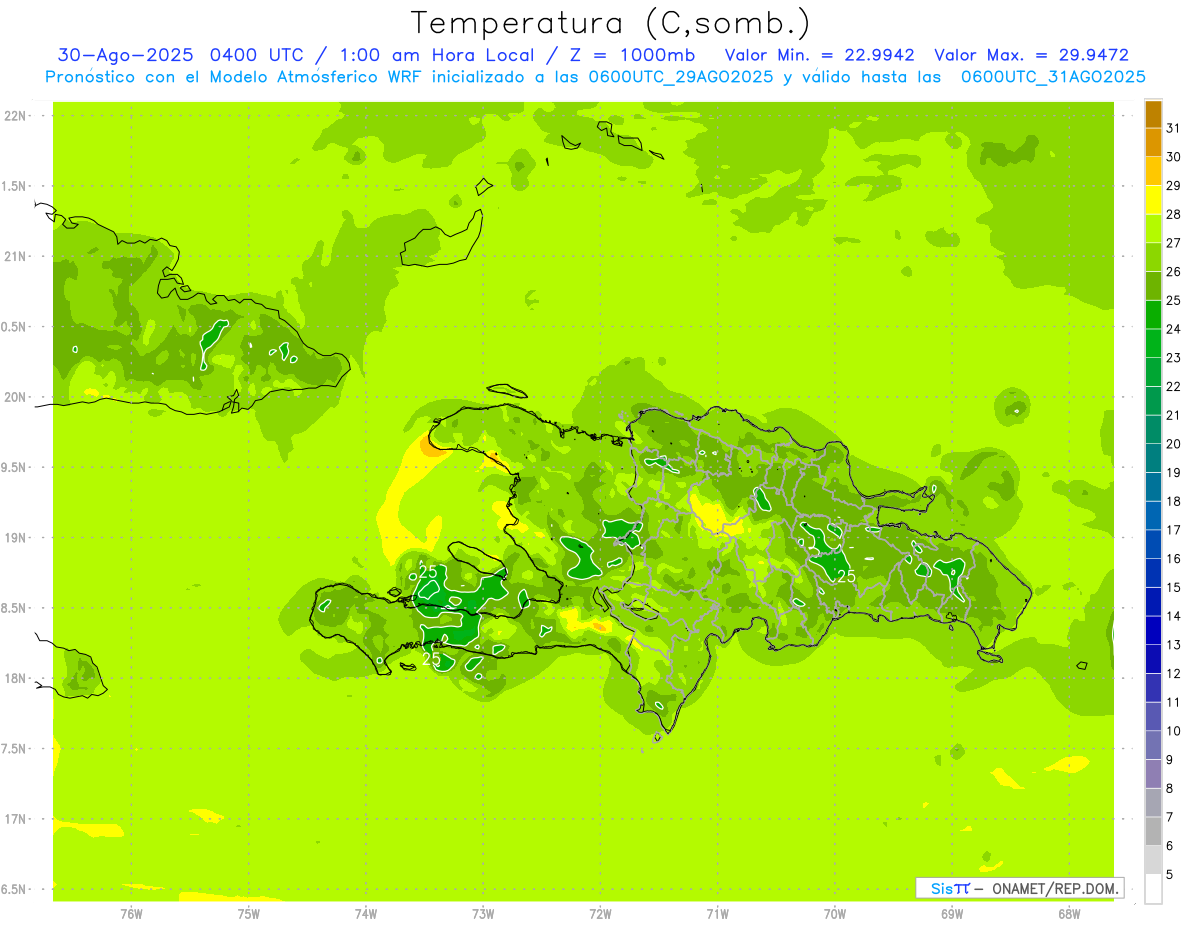The image size is (1200, 927).
Task: Click the '5' value on the color scale
Action: pos(1170,874)
